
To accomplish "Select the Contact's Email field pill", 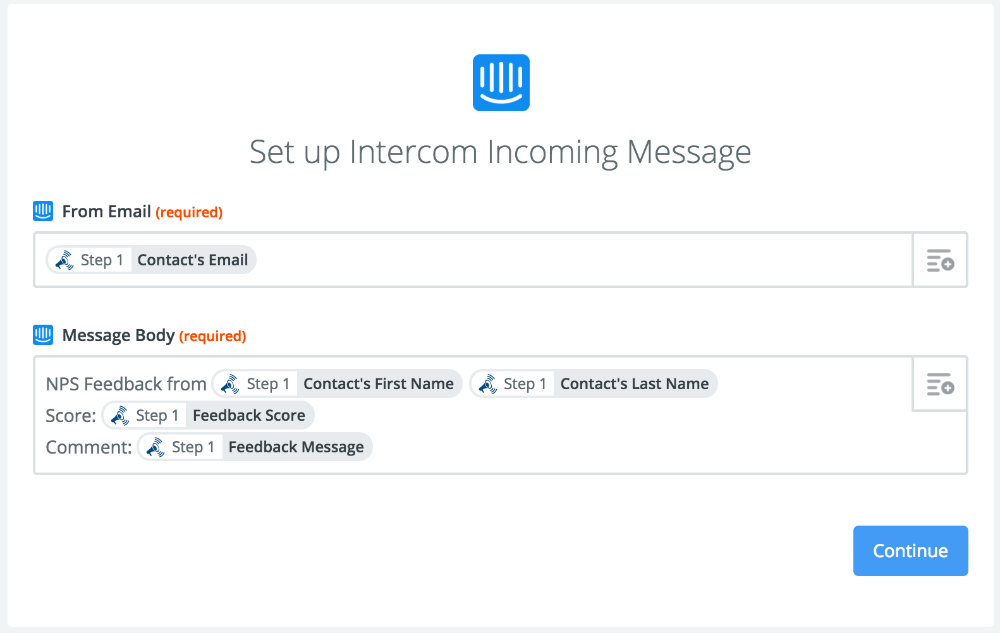I will [192, 260].
